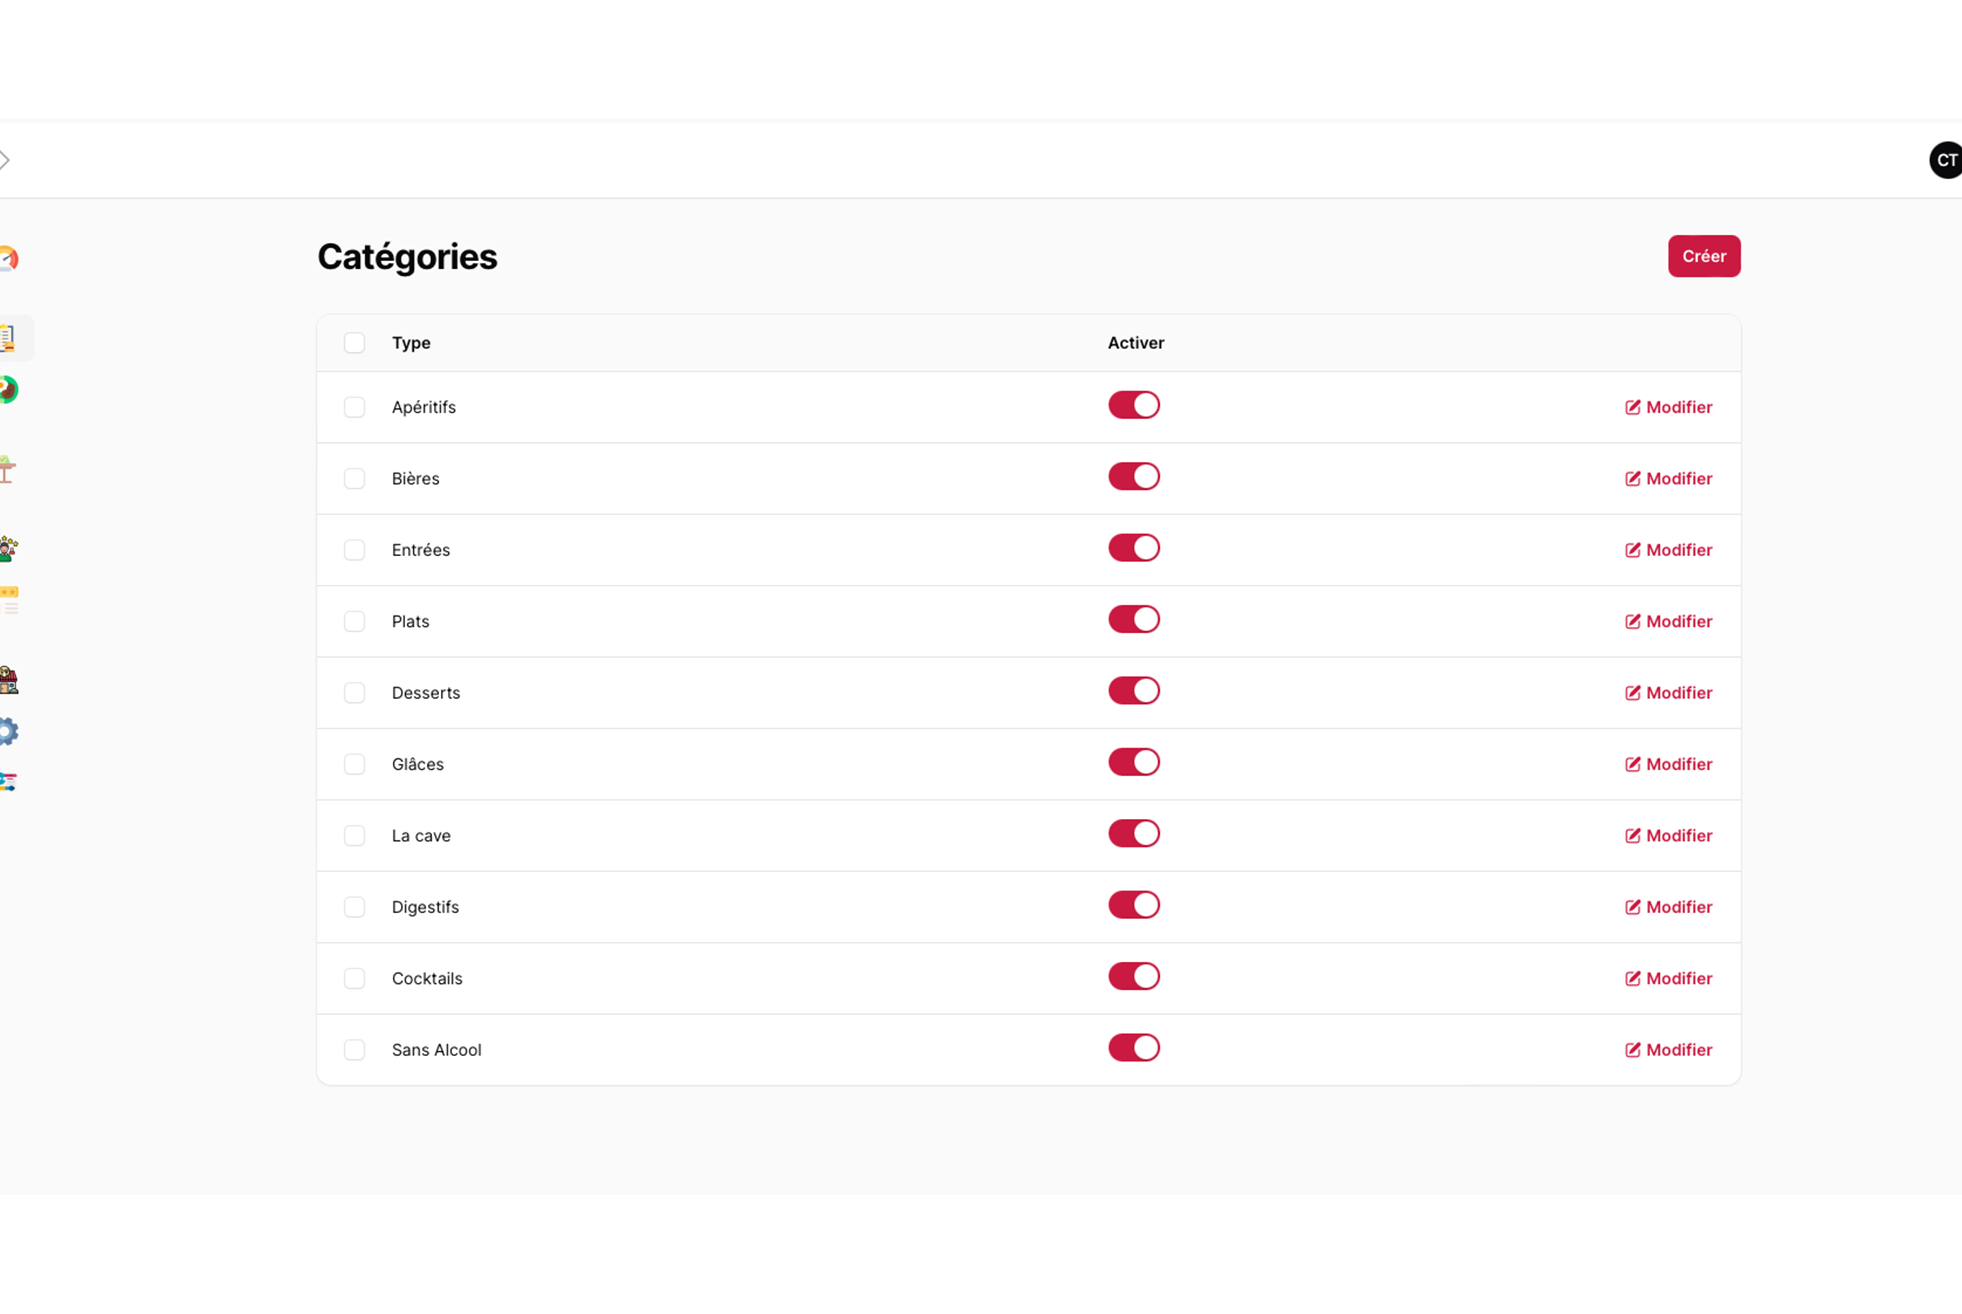Toggle the Sans Alcool category off
1962x1314 pixels.
[x=1133, y=1048]
